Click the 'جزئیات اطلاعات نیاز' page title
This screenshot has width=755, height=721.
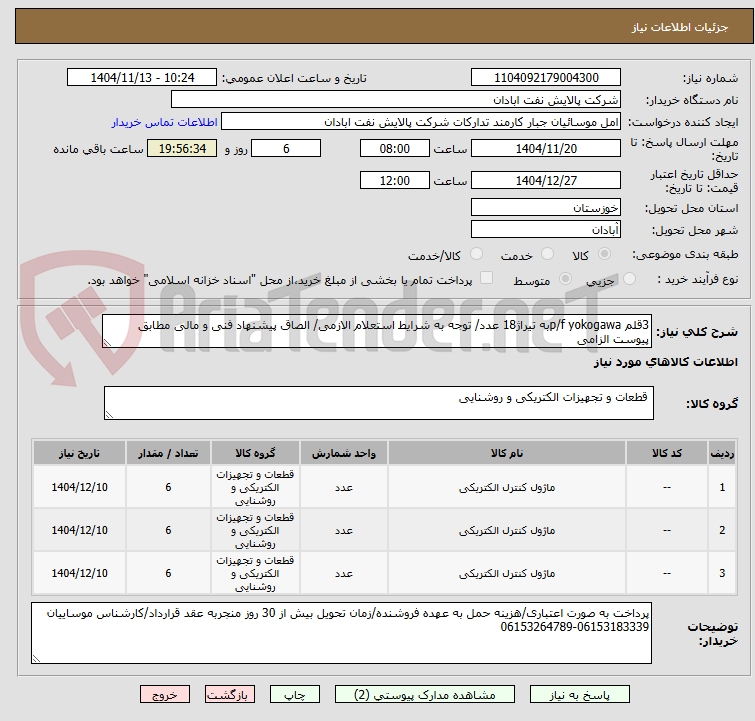679,27
